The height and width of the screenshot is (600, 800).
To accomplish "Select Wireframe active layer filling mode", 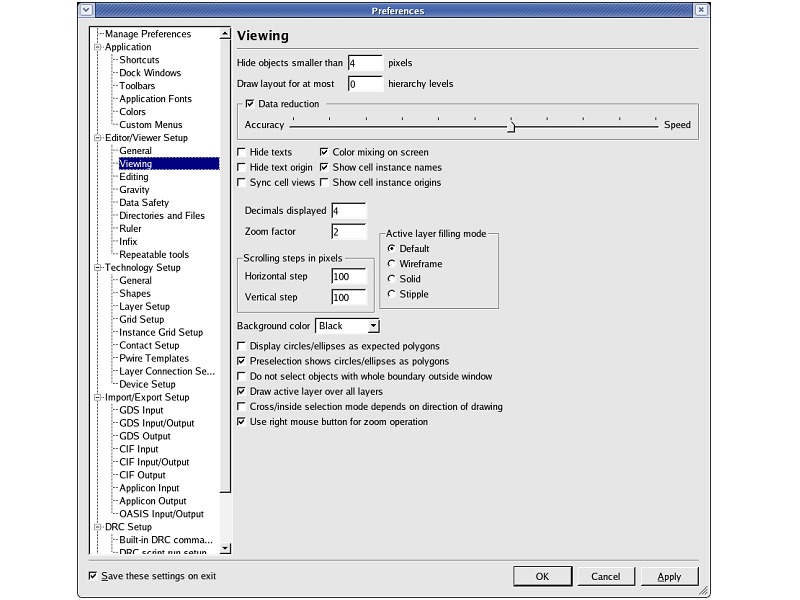I will click(391, 264).
